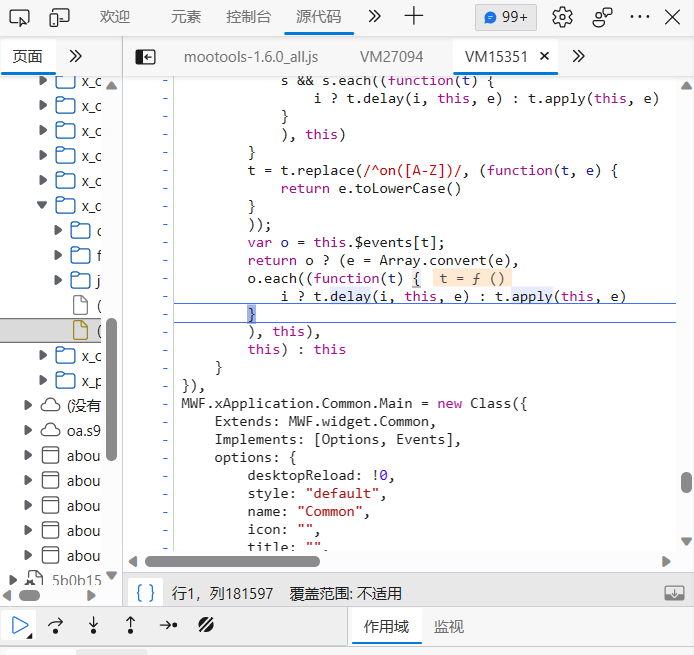694x655 pixels.
Task: Expand the oa.s9 cloud domain node
Action: click(x=29, y=431)
